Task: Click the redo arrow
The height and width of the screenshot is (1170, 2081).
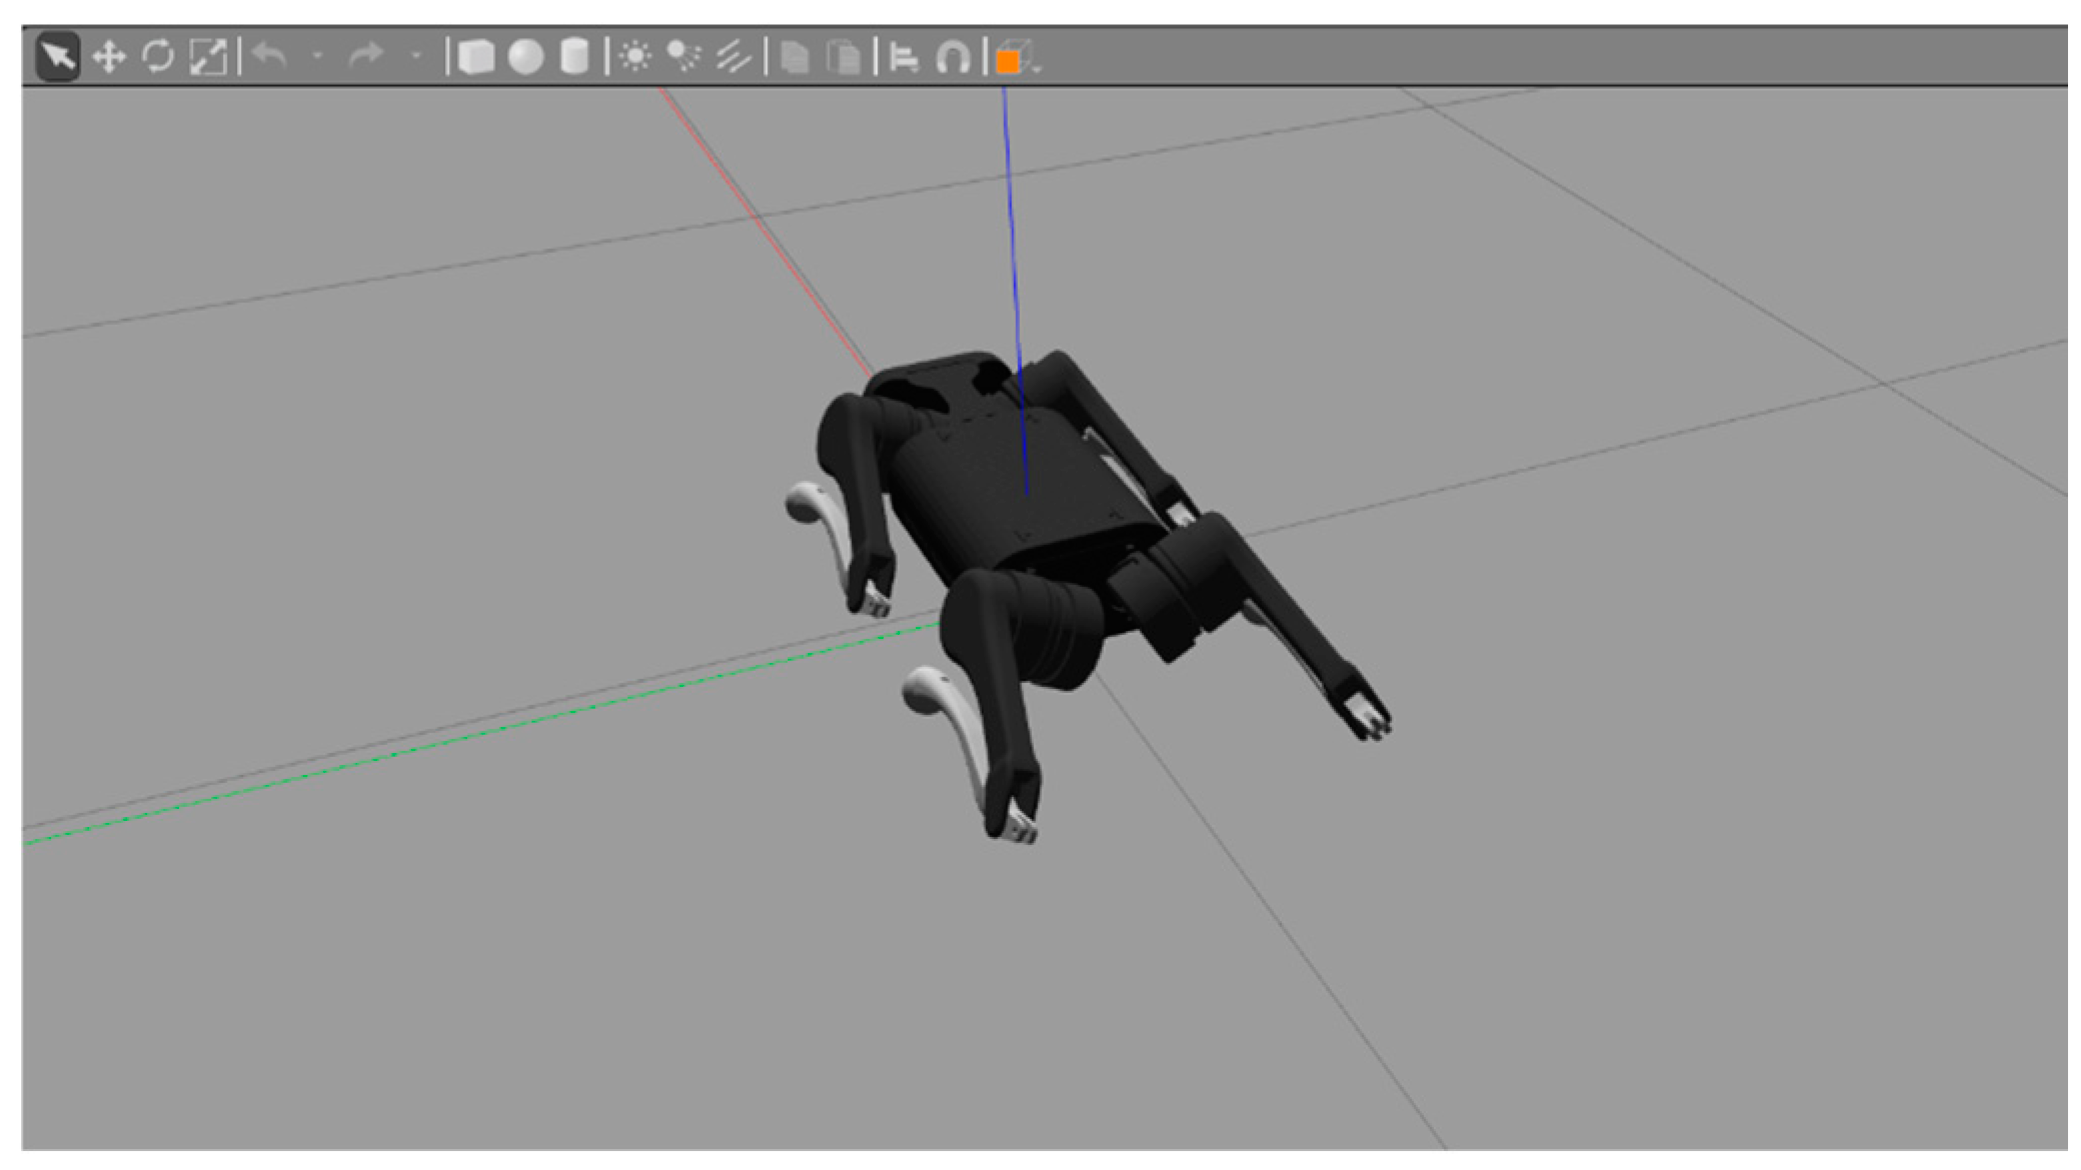Action: tap(366, 56)
